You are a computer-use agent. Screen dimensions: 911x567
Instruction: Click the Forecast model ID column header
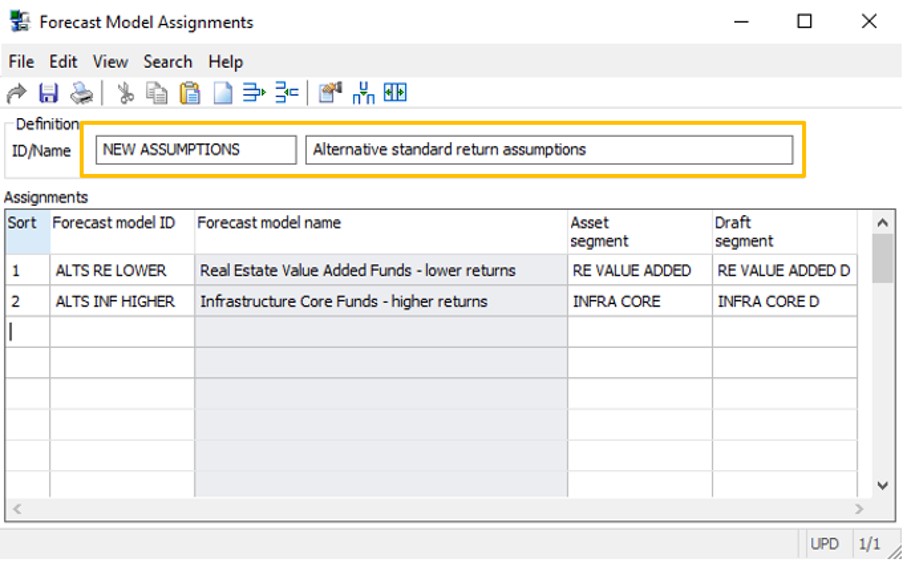pyautogui.click(x=122, y=232)
